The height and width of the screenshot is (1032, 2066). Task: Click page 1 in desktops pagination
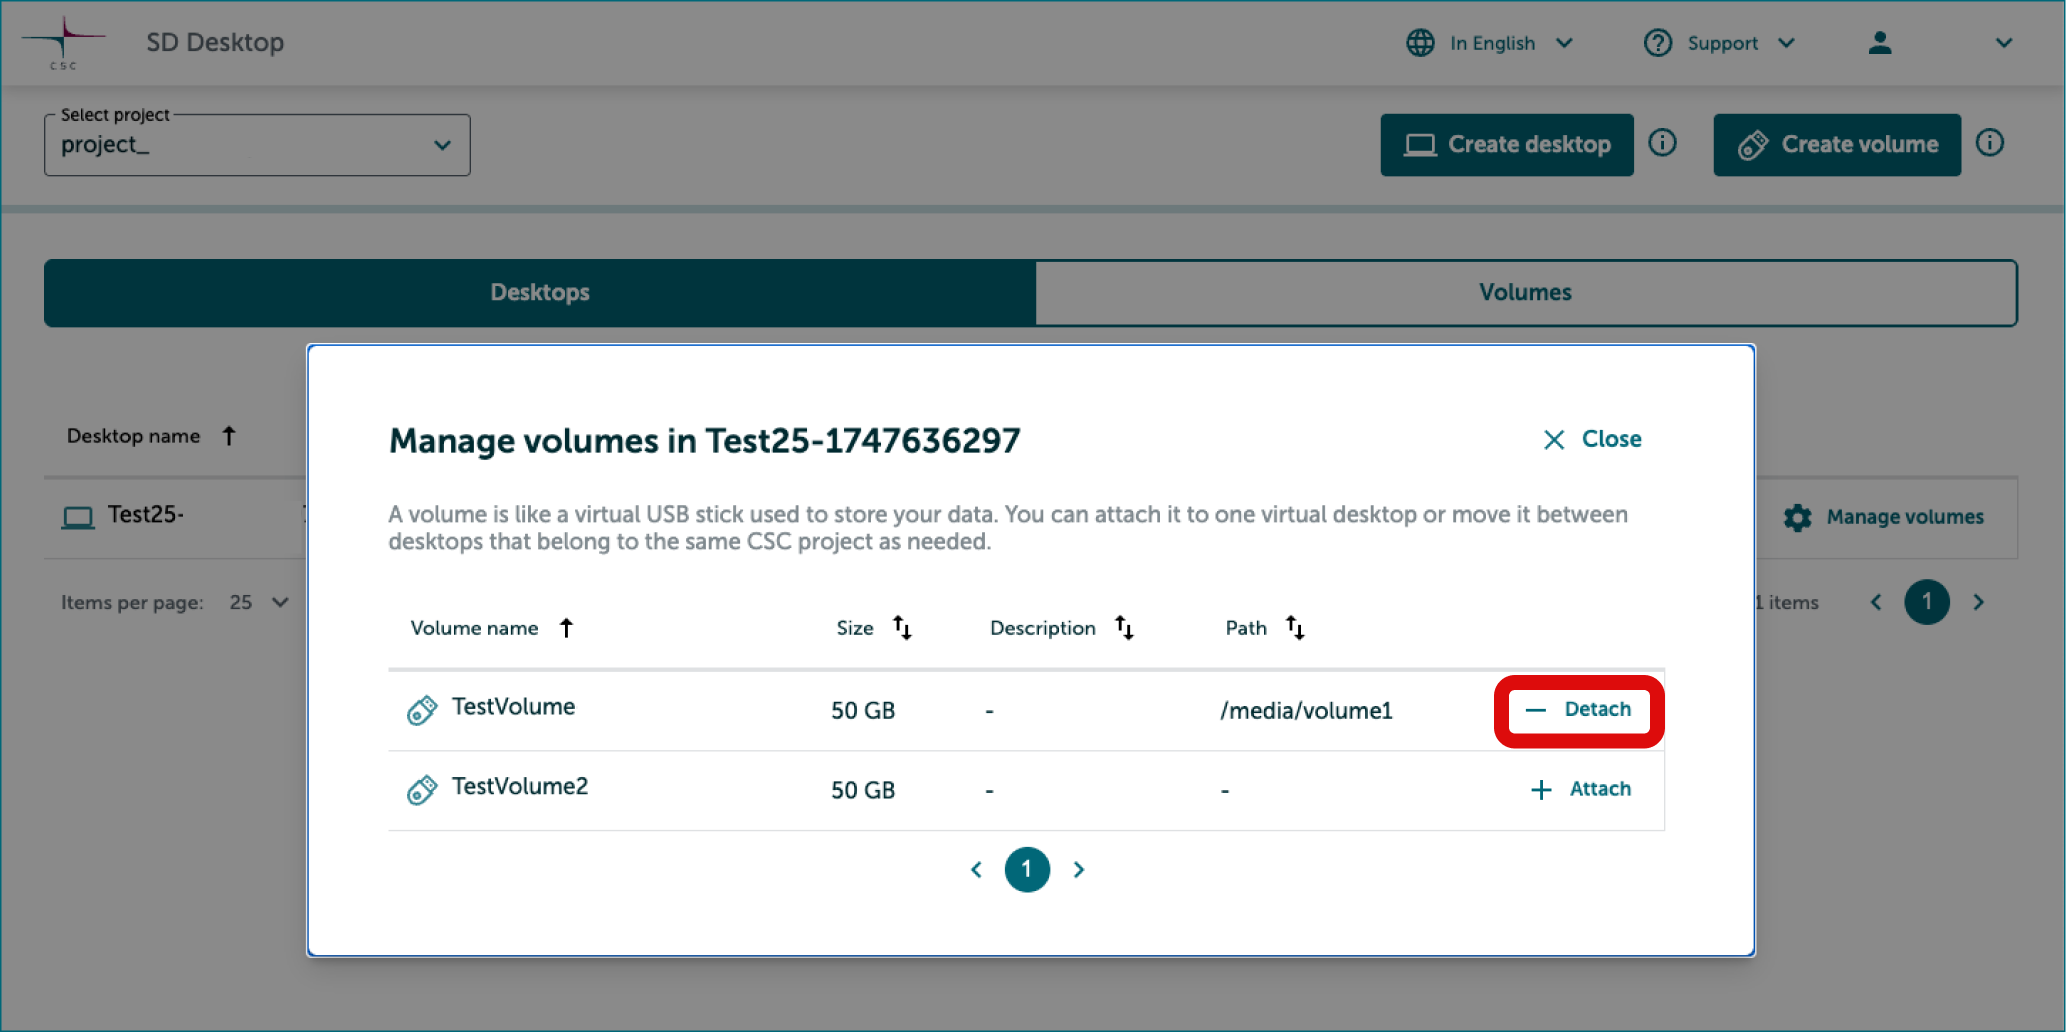tap(1927, 603)
